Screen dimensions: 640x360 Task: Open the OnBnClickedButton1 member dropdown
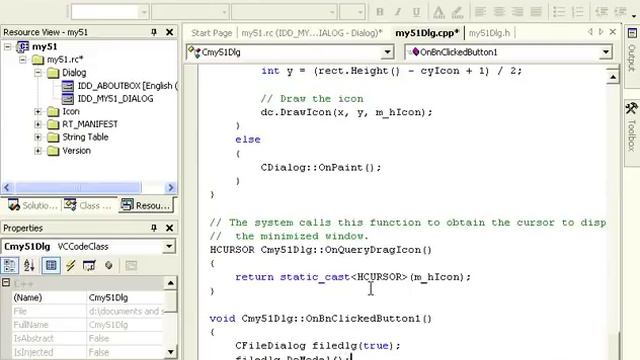coord(606,52)
